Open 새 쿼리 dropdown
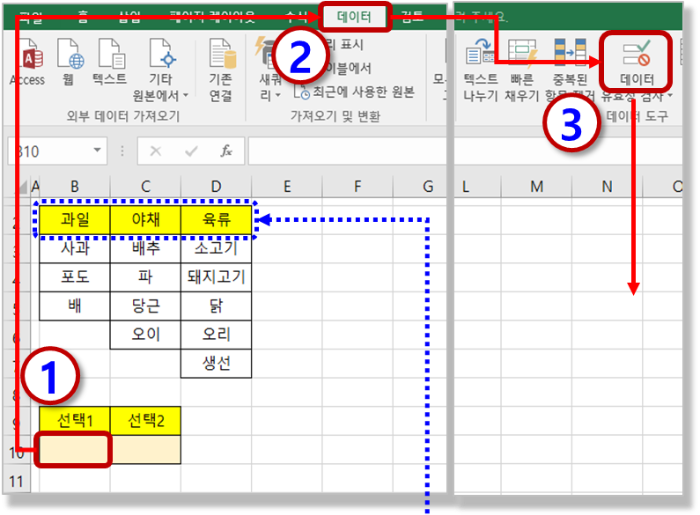The height and width of the screenshot is (515, 700). tap(270, 70)
